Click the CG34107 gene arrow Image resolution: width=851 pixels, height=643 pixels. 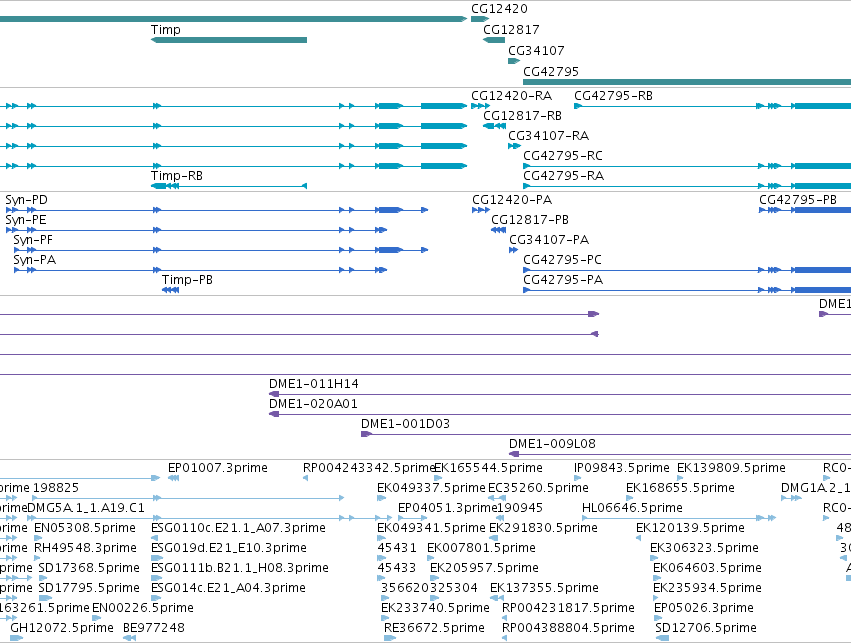click(x=514, y=61)
